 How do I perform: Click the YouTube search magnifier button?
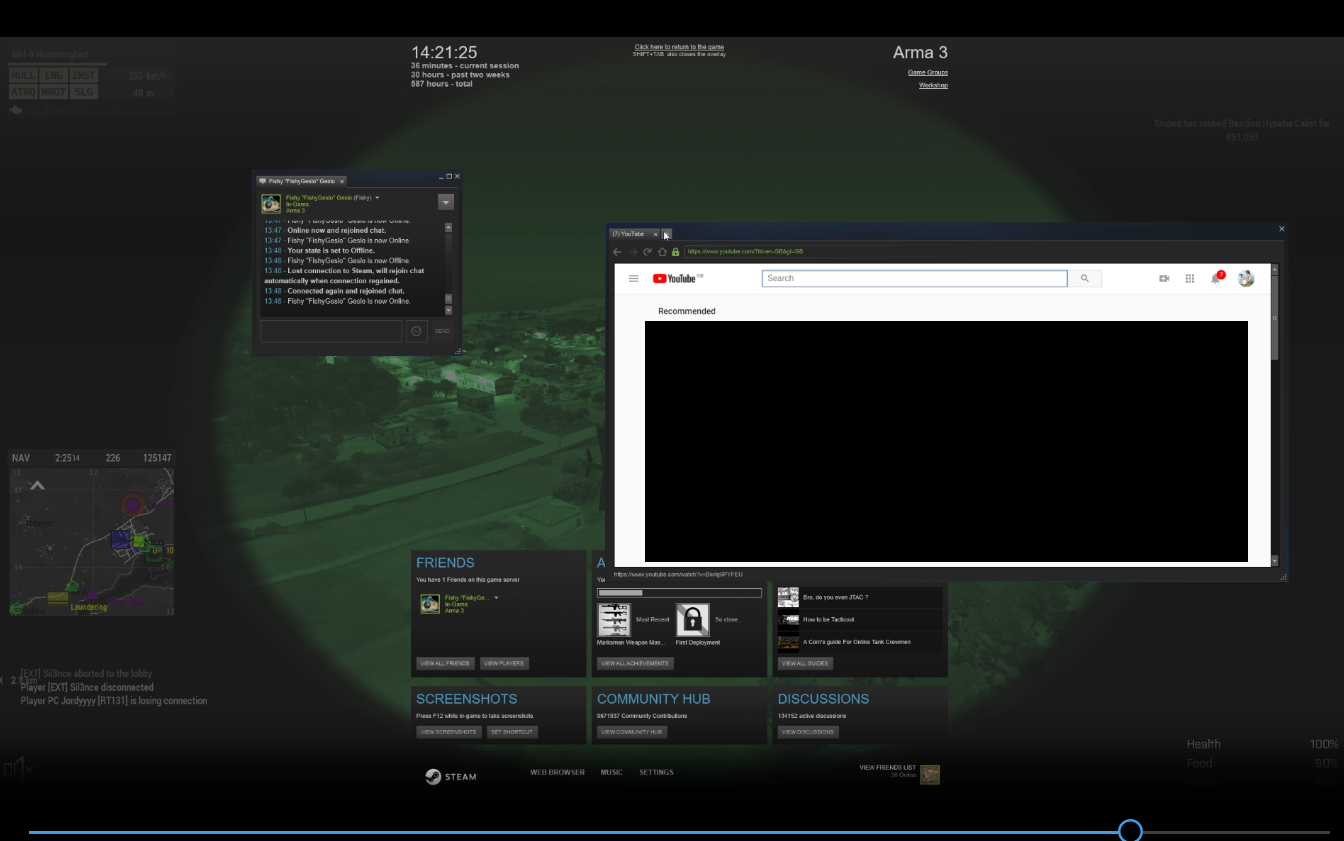click(x=1085, y=278)
